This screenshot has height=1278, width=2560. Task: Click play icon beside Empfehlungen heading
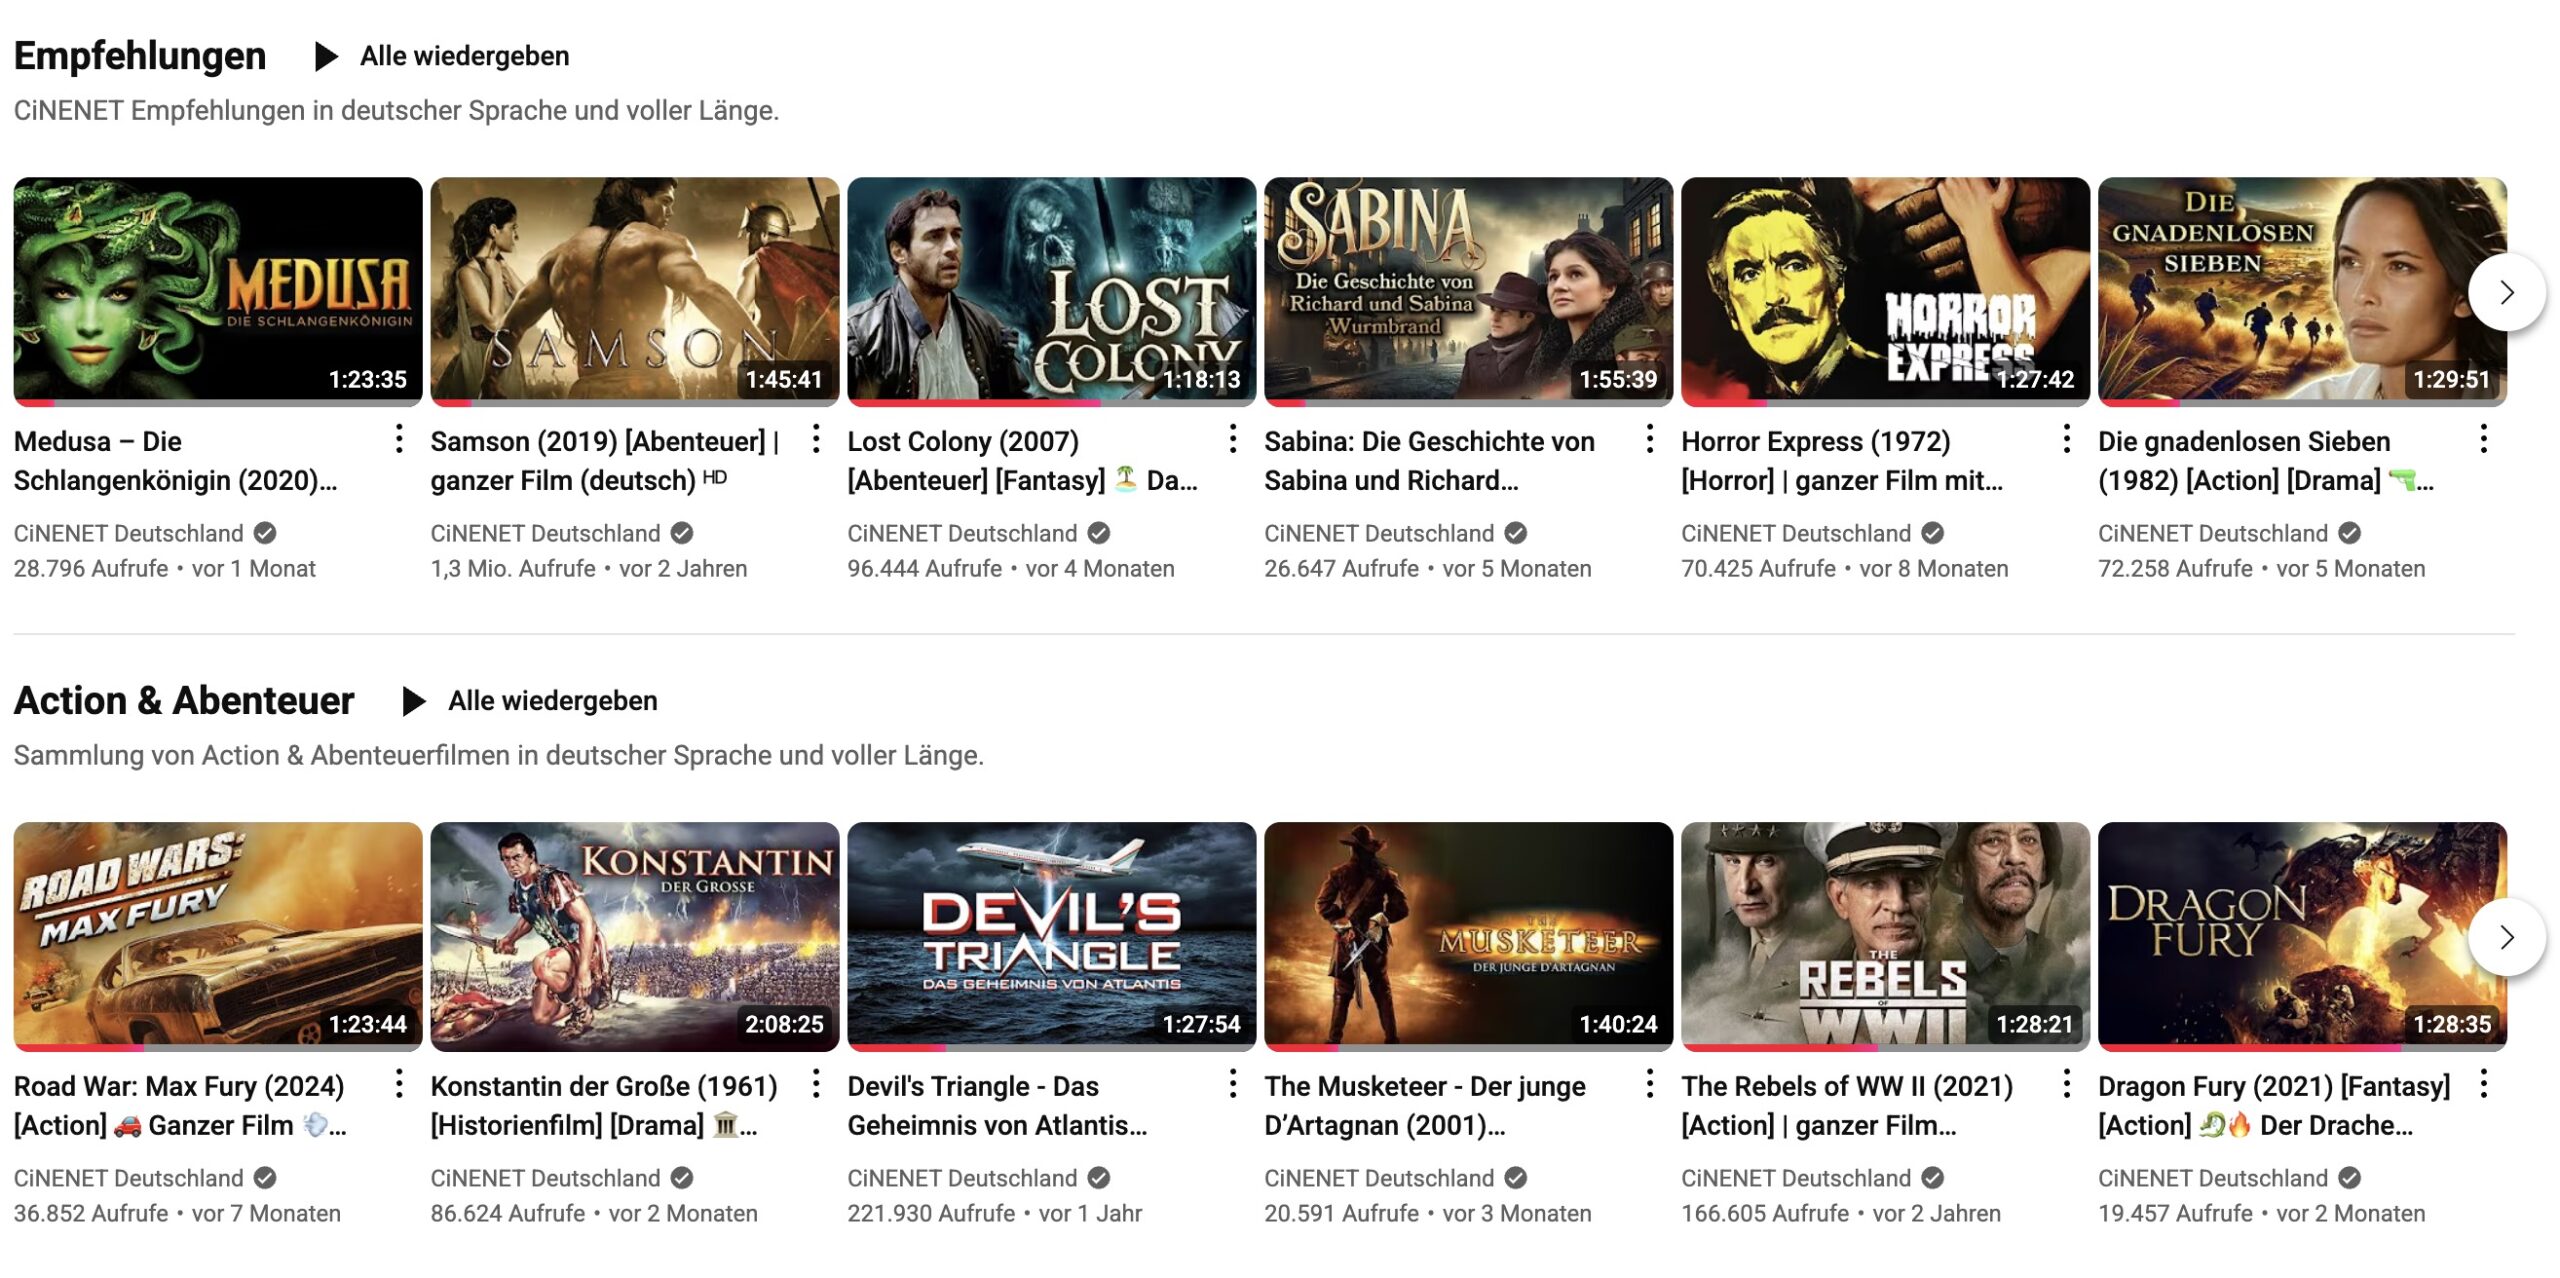(x=326, y=56)
